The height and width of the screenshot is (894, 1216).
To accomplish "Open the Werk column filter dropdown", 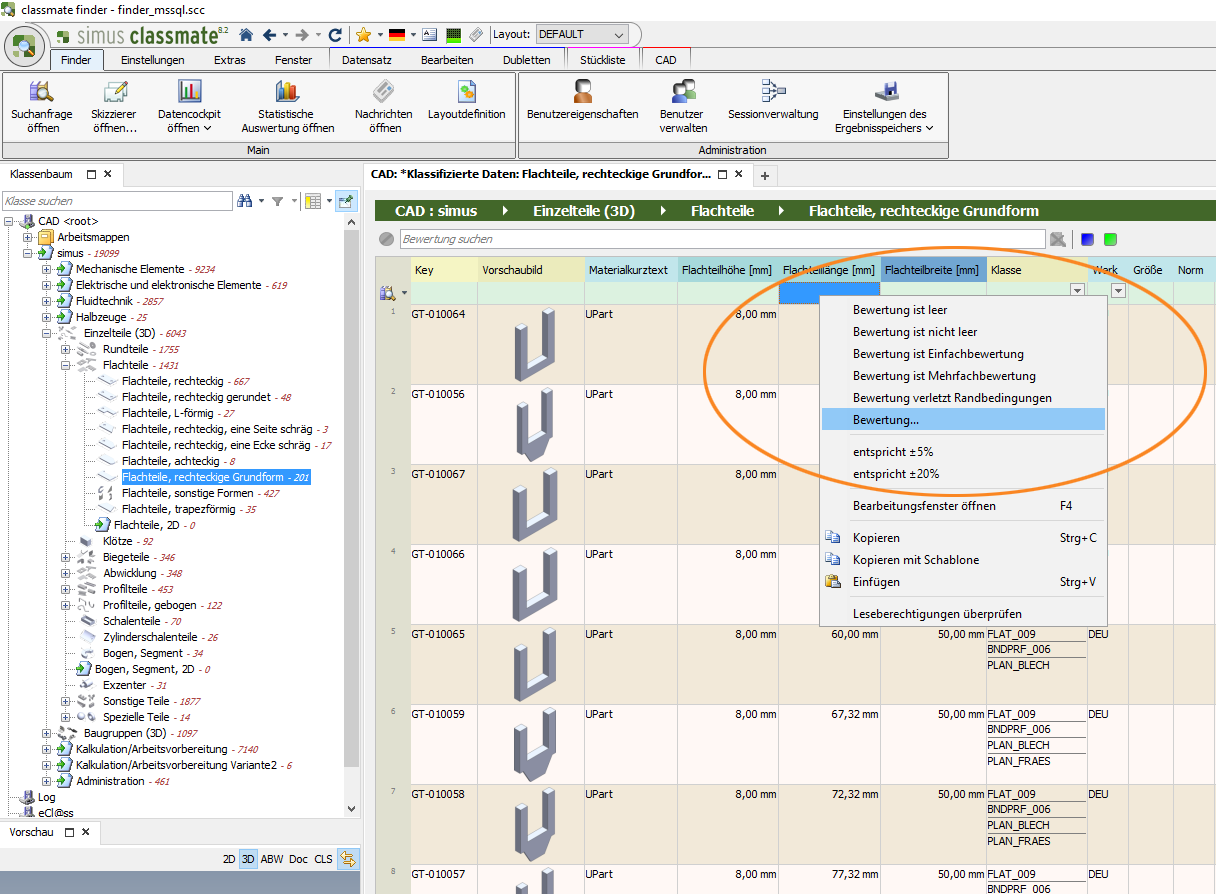I will [1119, 291].
